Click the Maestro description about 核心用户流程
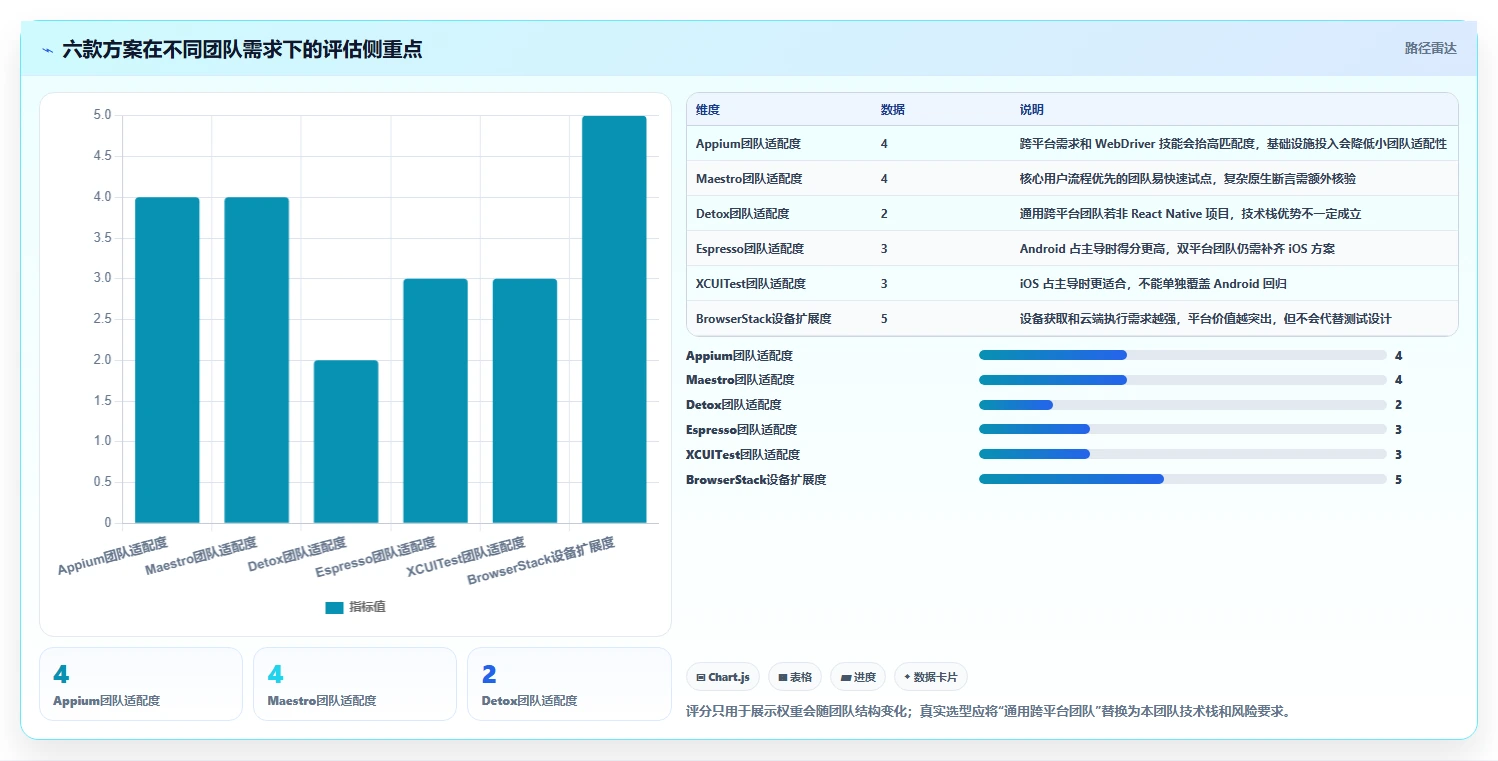1498x761 pixels. pos(1188,179)
